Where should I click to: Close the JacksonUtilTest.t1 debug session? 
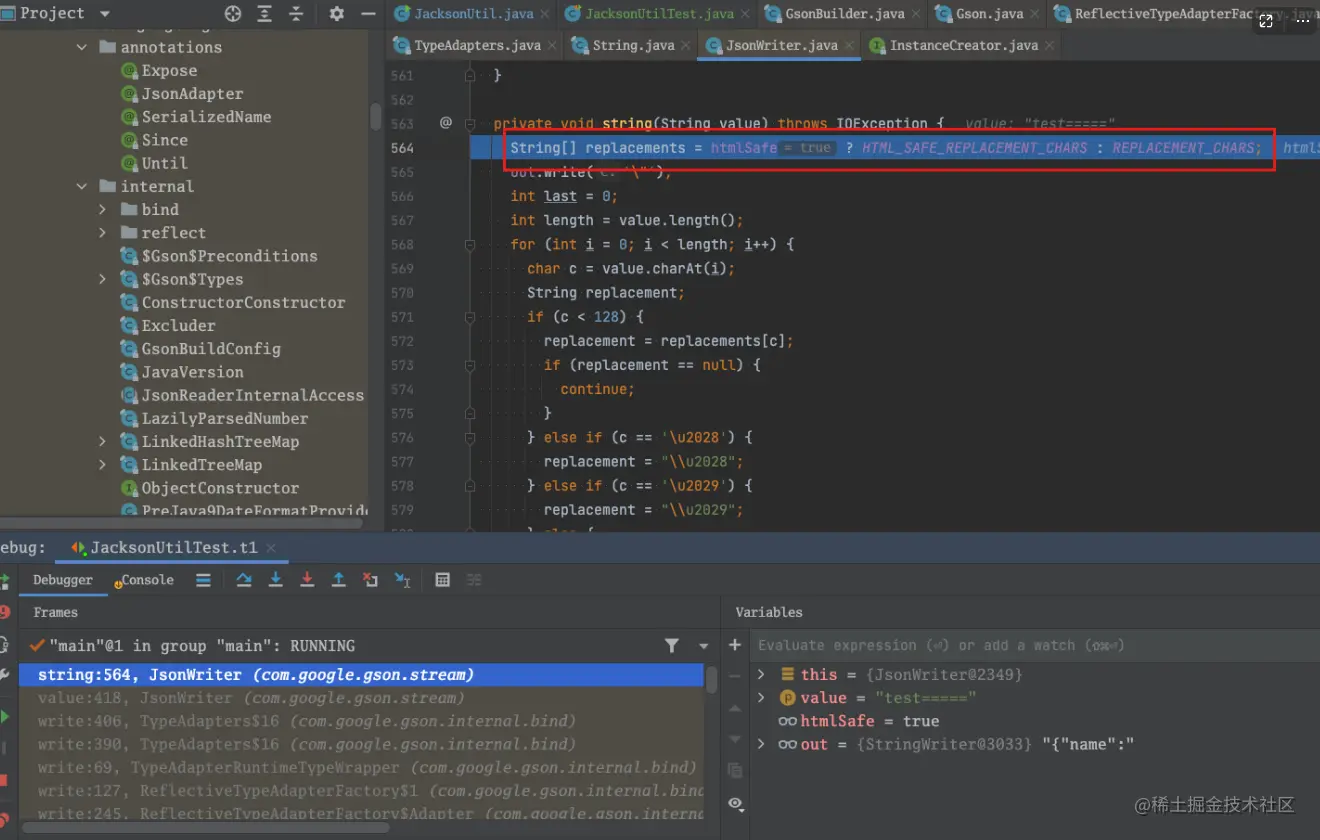[x=270, y=547]
